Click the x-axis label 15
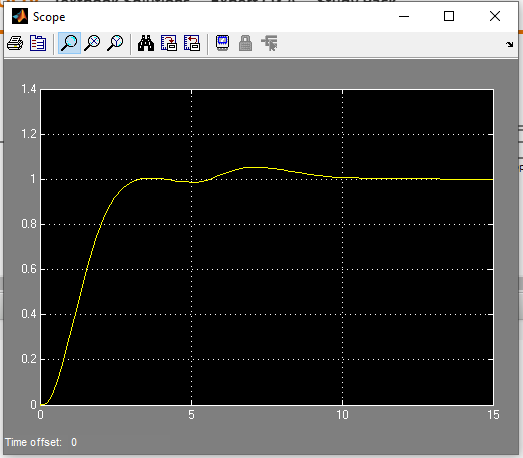The width and height of the screenshot is (523, 458). coord(493,415)
